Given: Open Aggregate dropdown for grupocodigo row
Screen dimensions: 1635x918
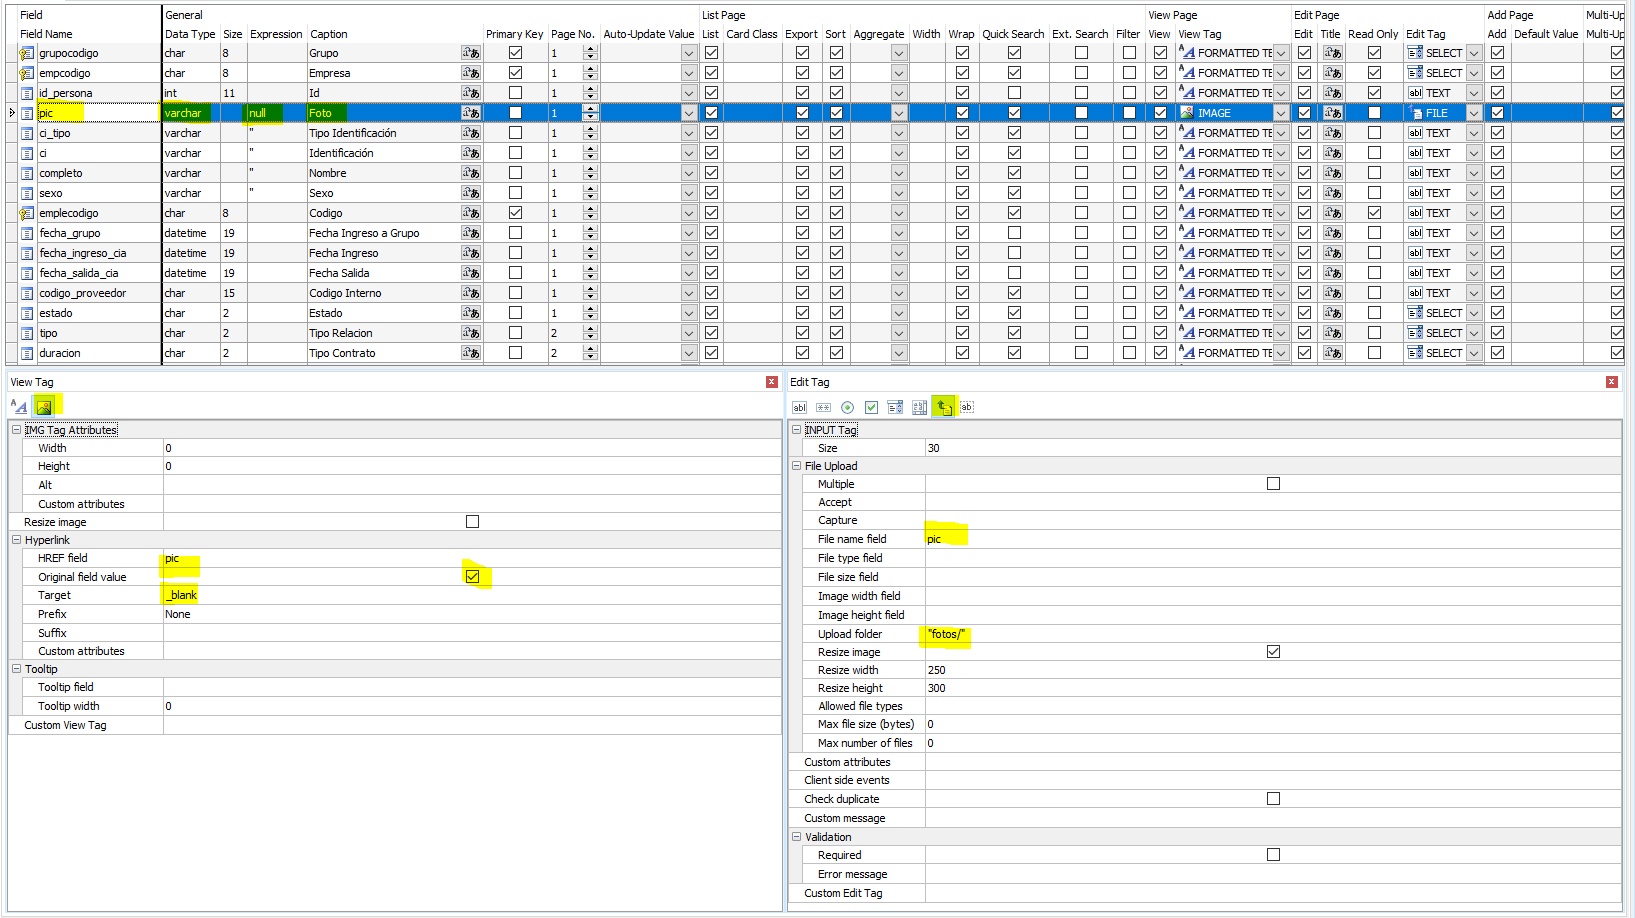Looking at the screenshot, I should tap(898, 53).
